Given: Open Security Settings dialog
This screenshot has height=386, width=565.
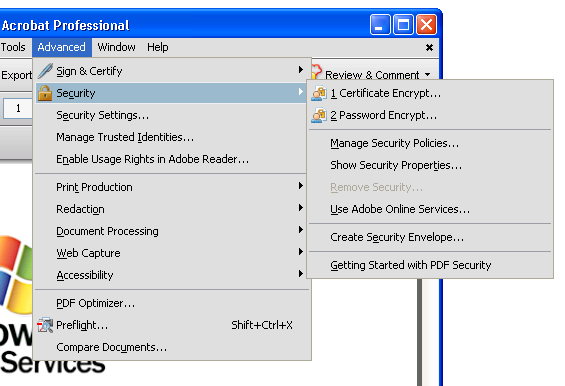Looking at the screenshot, I should [x=171, y=115].
